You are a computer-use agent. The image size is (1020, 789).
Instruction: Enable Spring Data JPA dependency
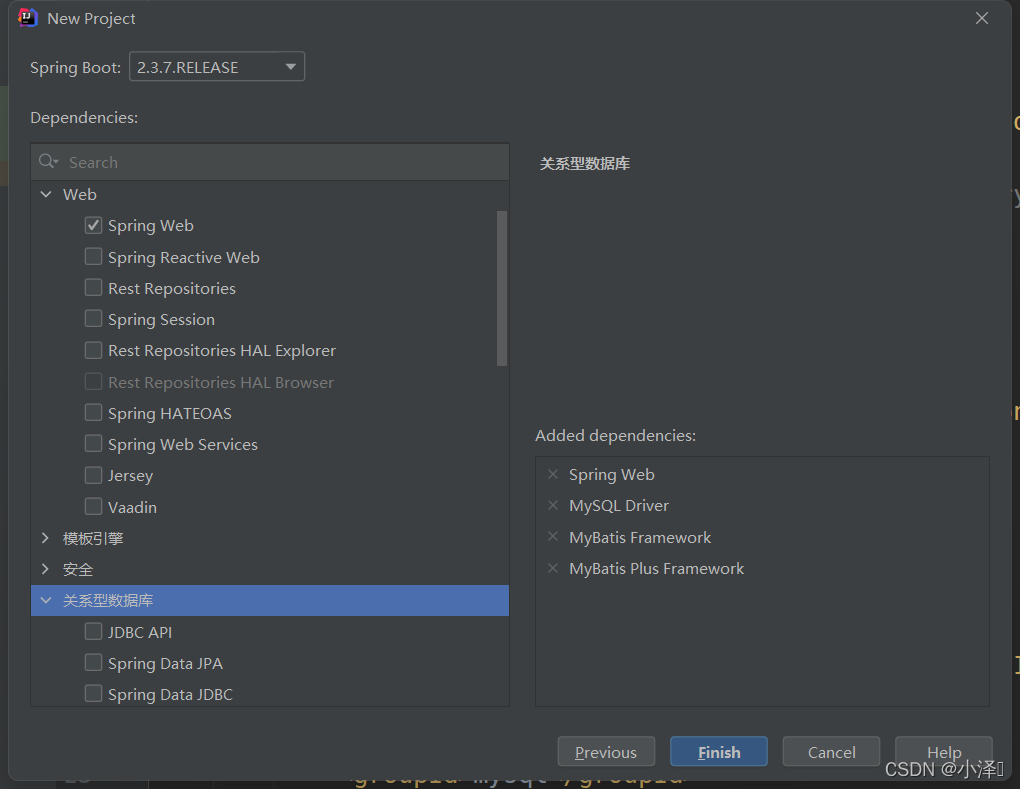(x=93, y=663)
